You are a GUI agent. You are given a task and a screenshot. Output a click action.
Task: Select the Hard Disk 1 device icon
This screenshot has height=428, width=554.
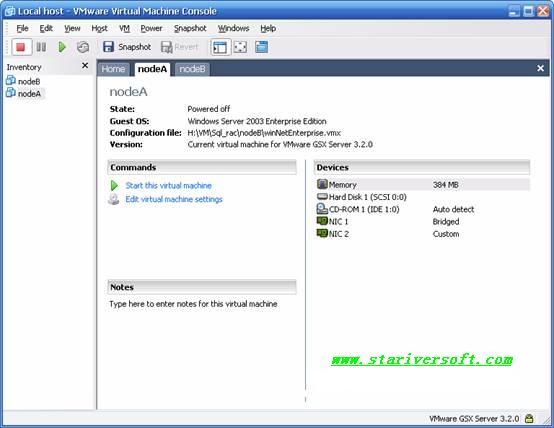pos(322,197)
